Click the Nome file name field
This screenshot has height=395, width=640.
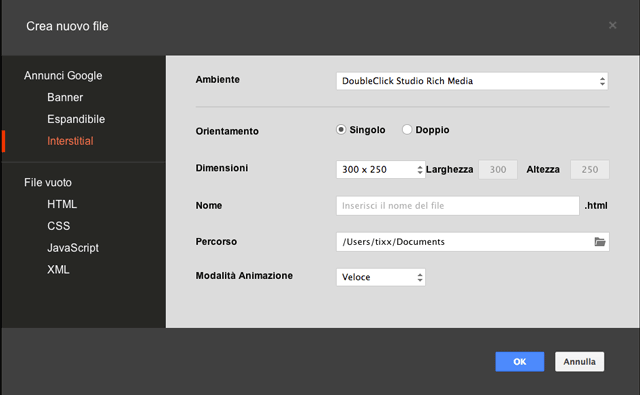point(458,206)
